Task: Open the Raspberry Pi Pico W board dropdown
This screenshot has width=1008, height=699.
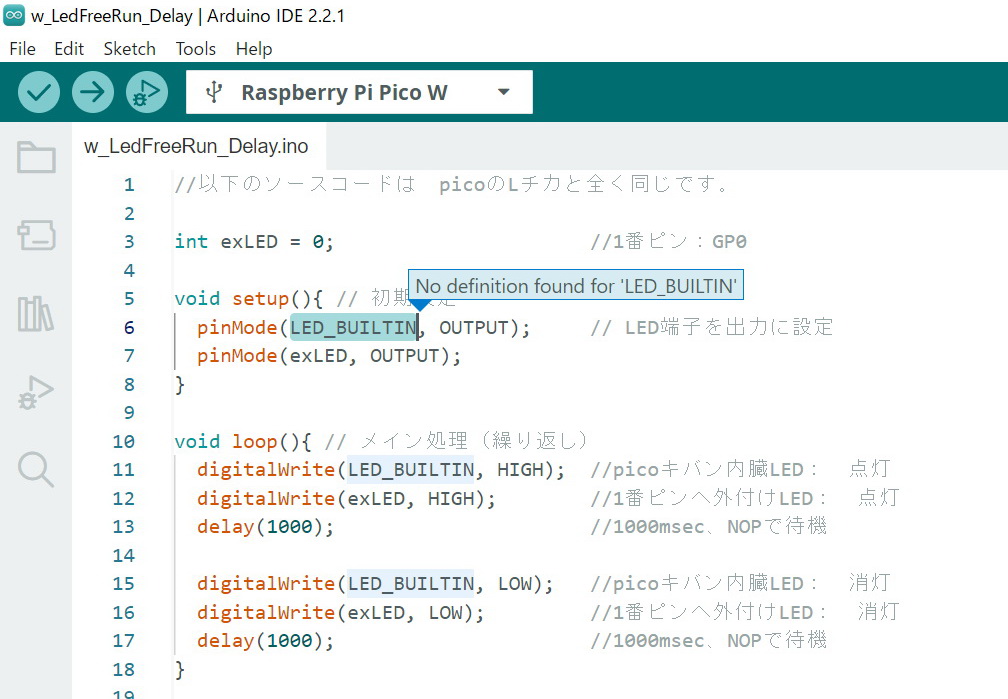Action: [x=359, y=92]
